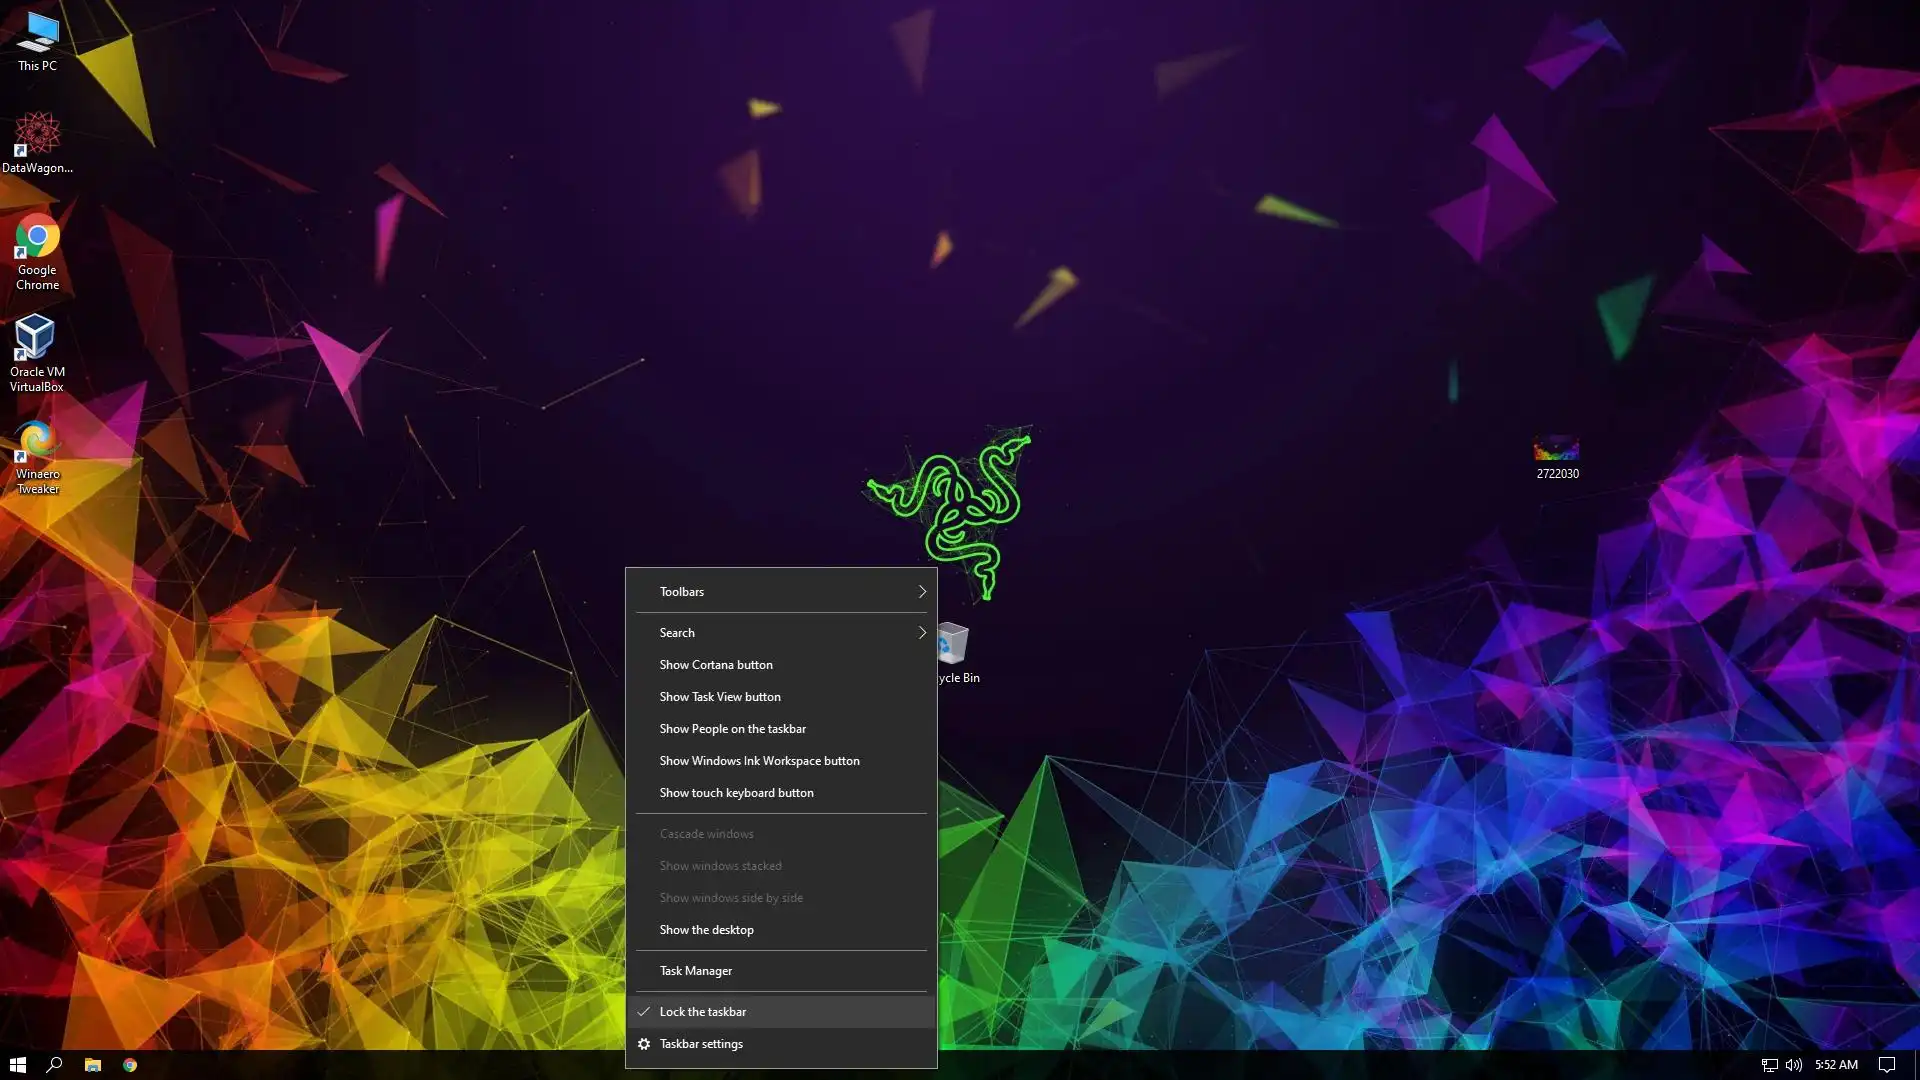
Task: Open the taskbar search magnifier icon
Action: 55,1064
